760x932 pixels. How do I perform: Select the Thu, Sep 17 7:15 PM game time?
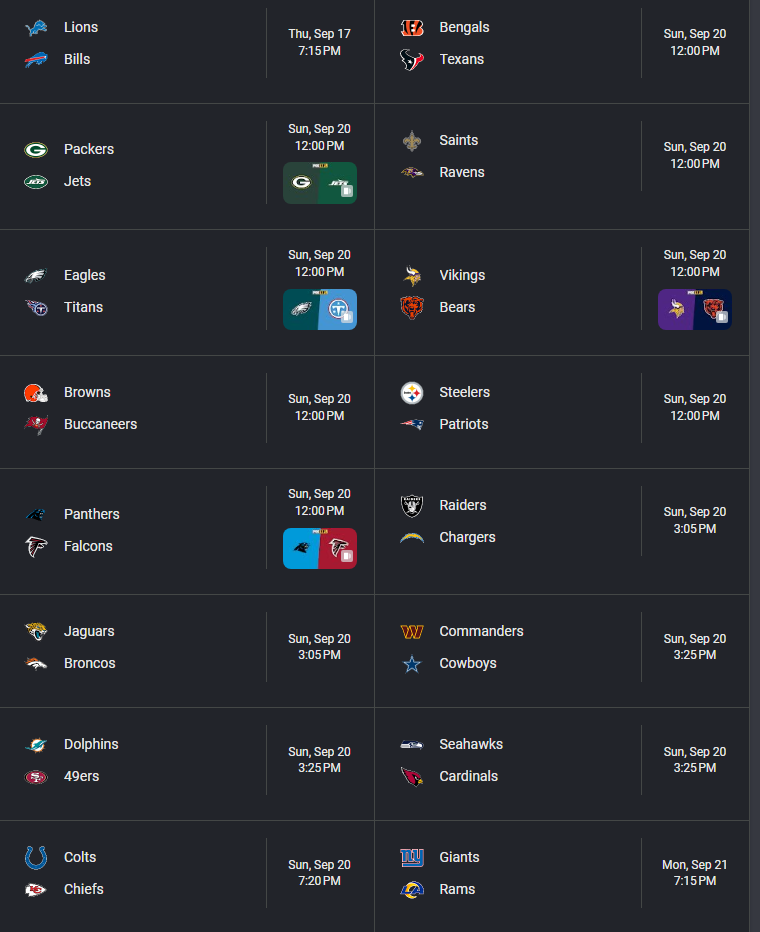click(320, 42)
